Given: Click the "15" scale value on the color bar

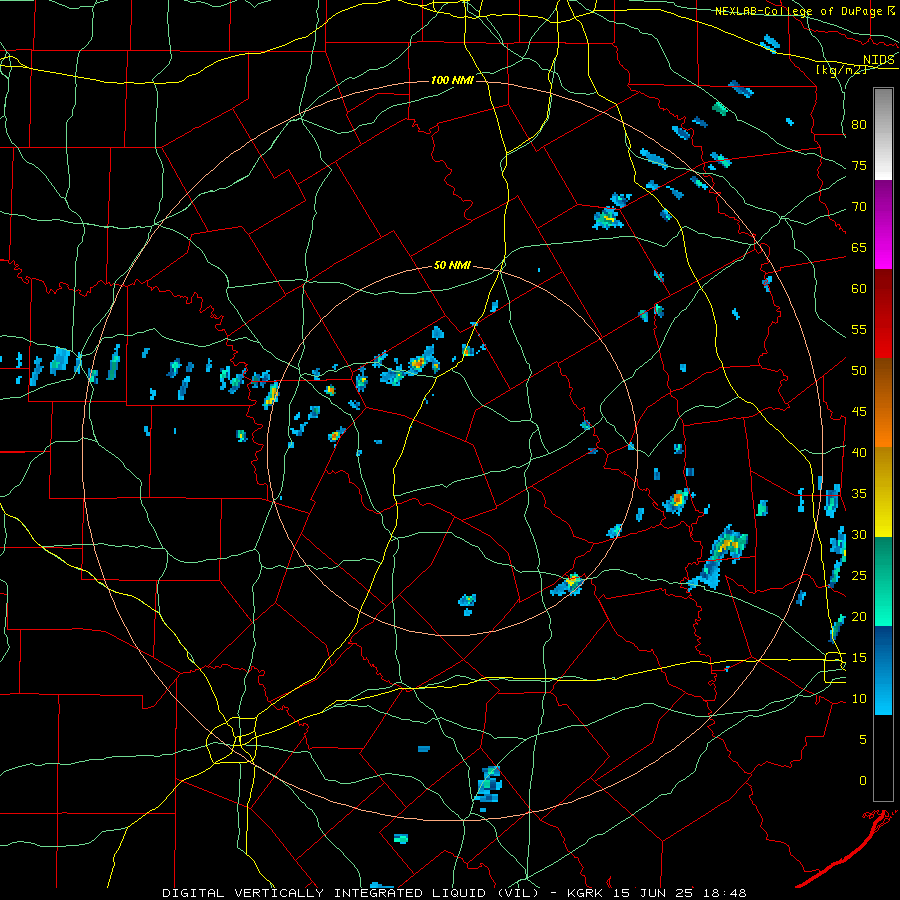Looking at the screenshot, I should (859, 658).
